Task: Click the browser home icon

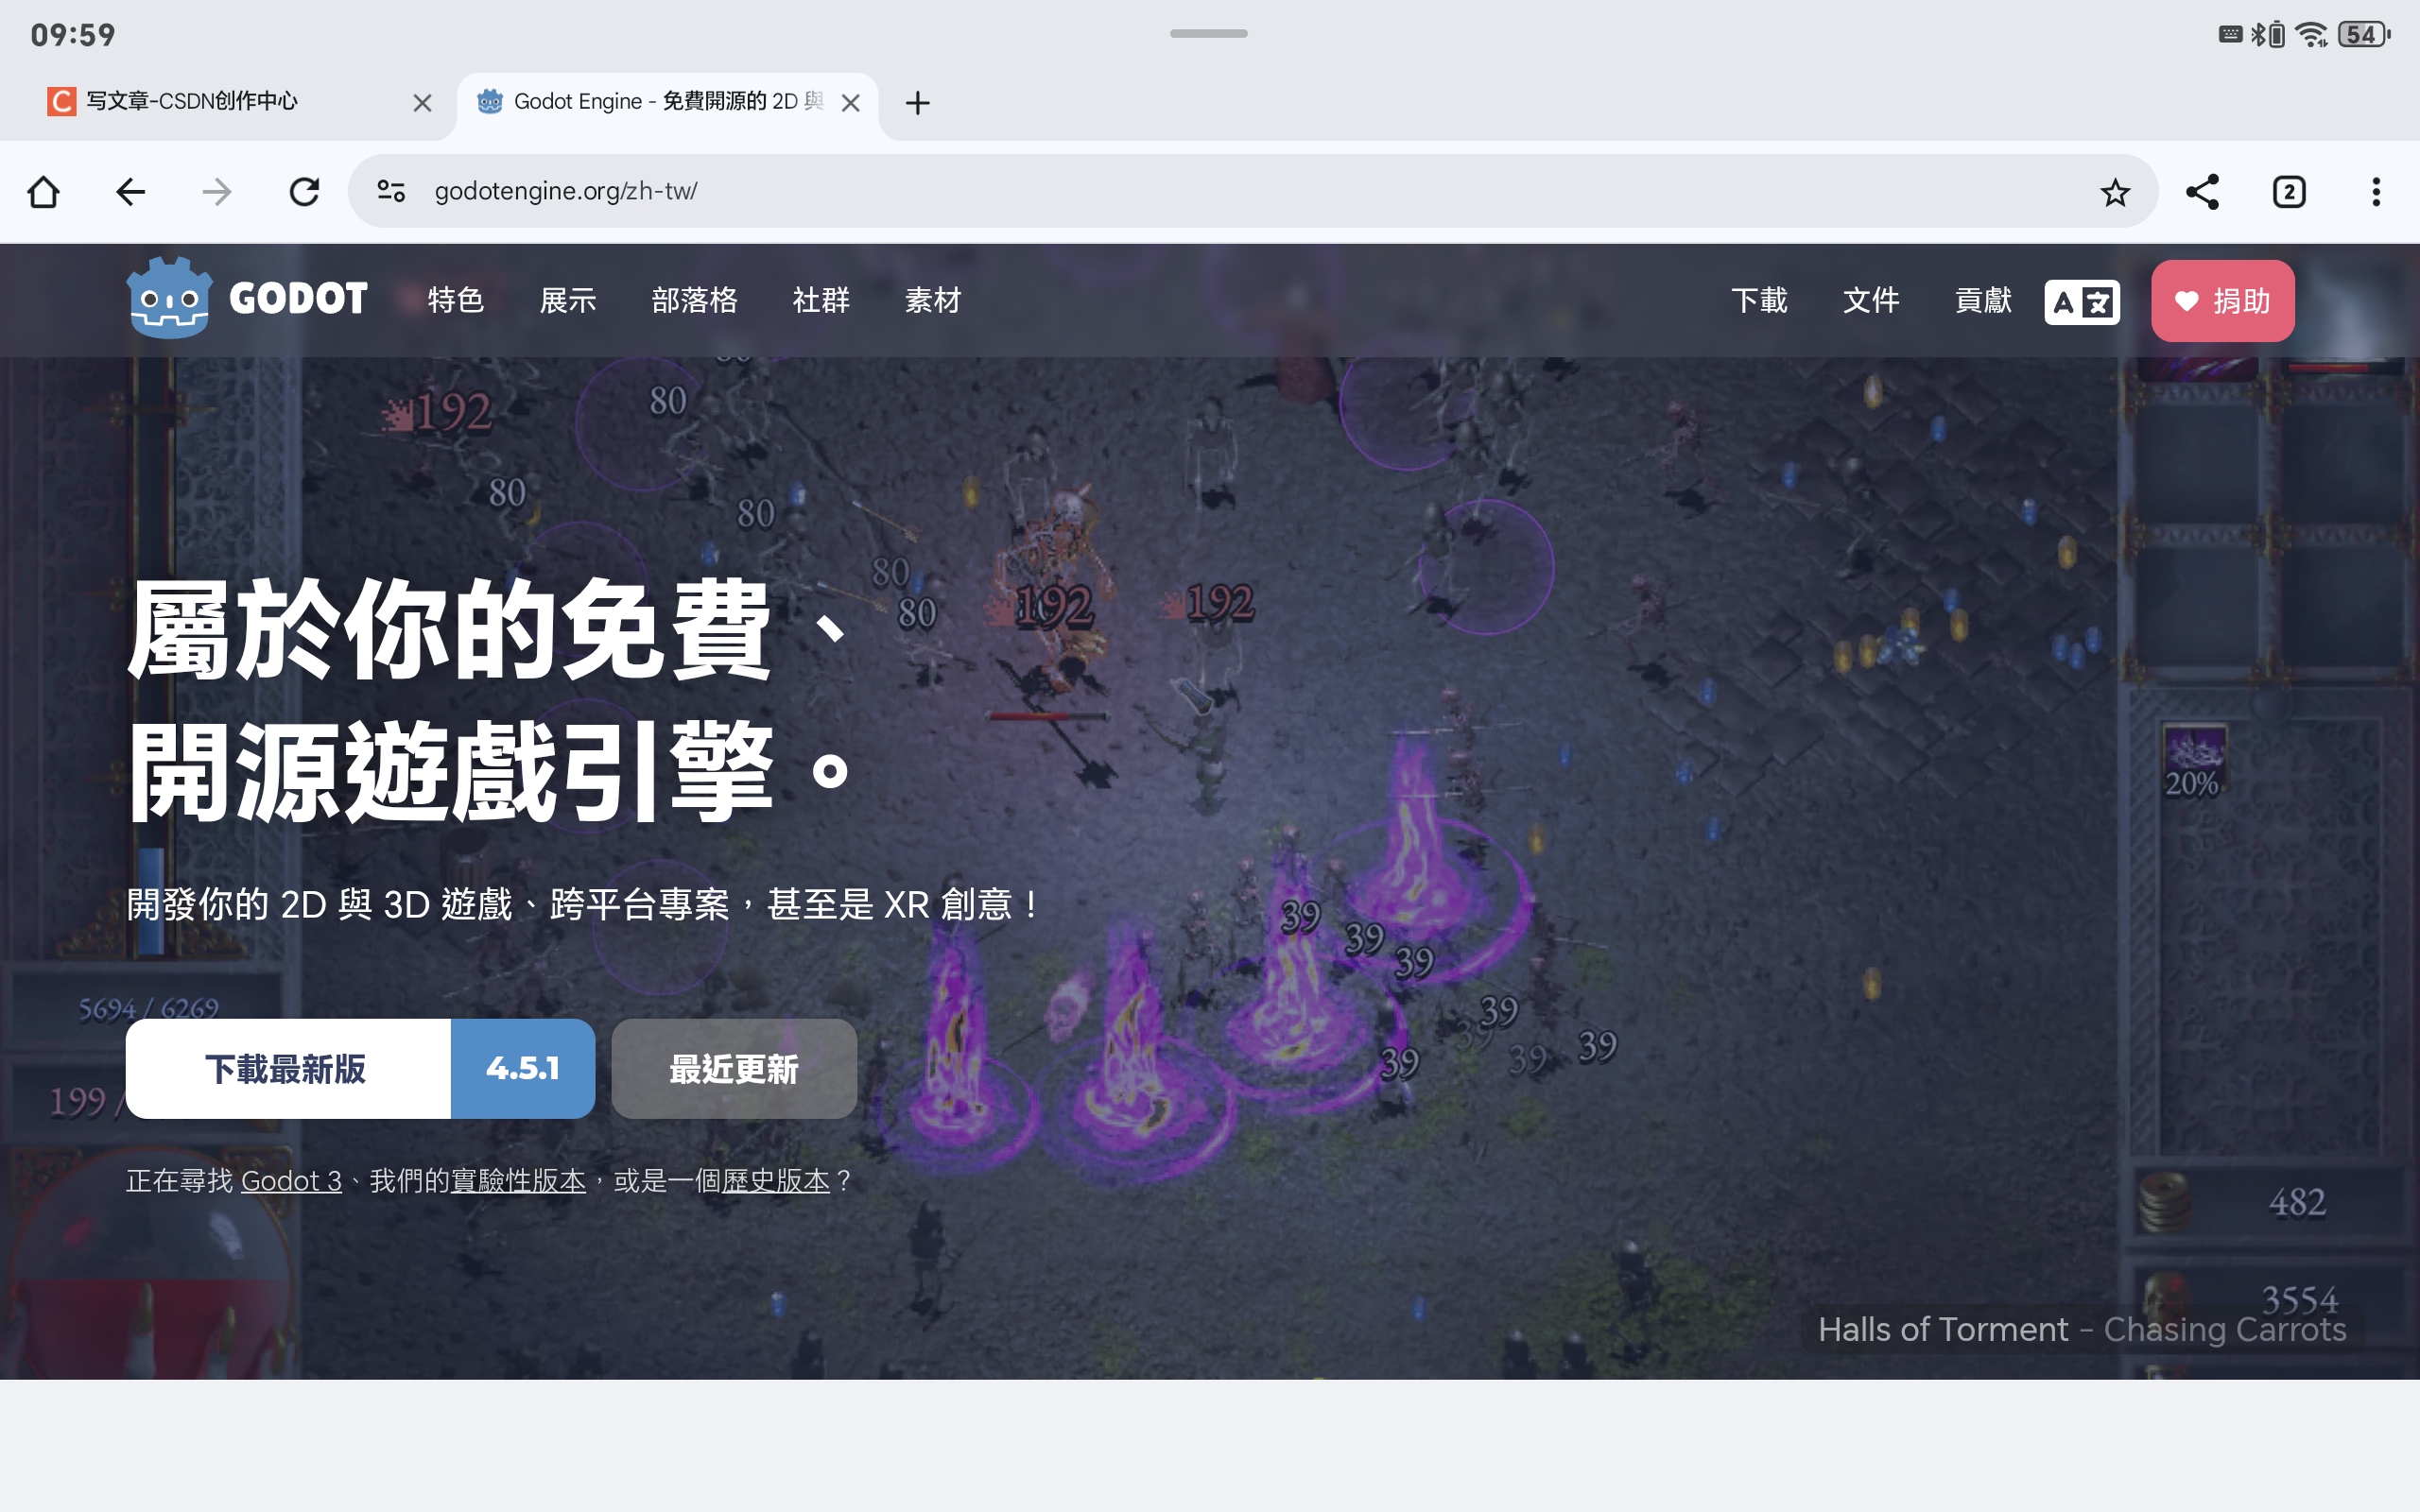Action: [x=43, y=191]
